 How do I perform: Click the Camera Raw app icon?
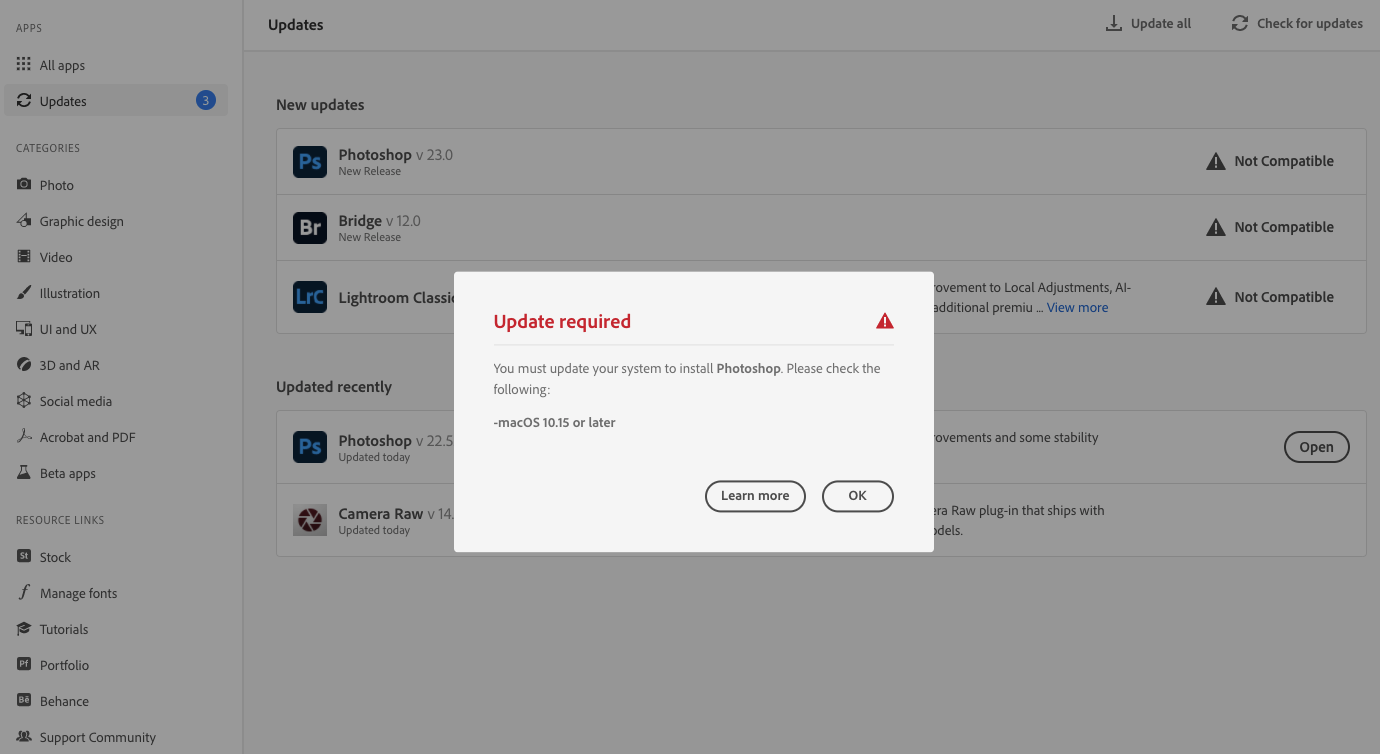coord(310,520)
